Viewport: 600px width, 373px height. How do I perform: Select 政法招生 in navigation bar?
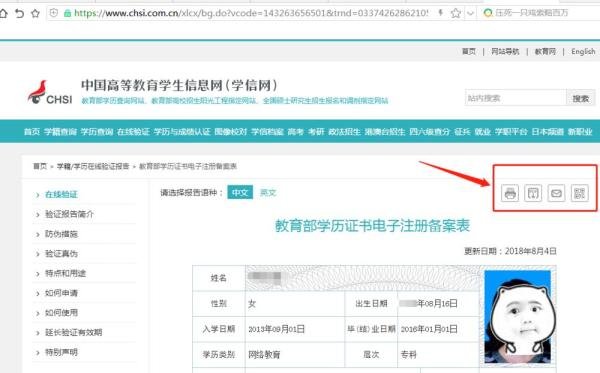(x=344, y=132)
